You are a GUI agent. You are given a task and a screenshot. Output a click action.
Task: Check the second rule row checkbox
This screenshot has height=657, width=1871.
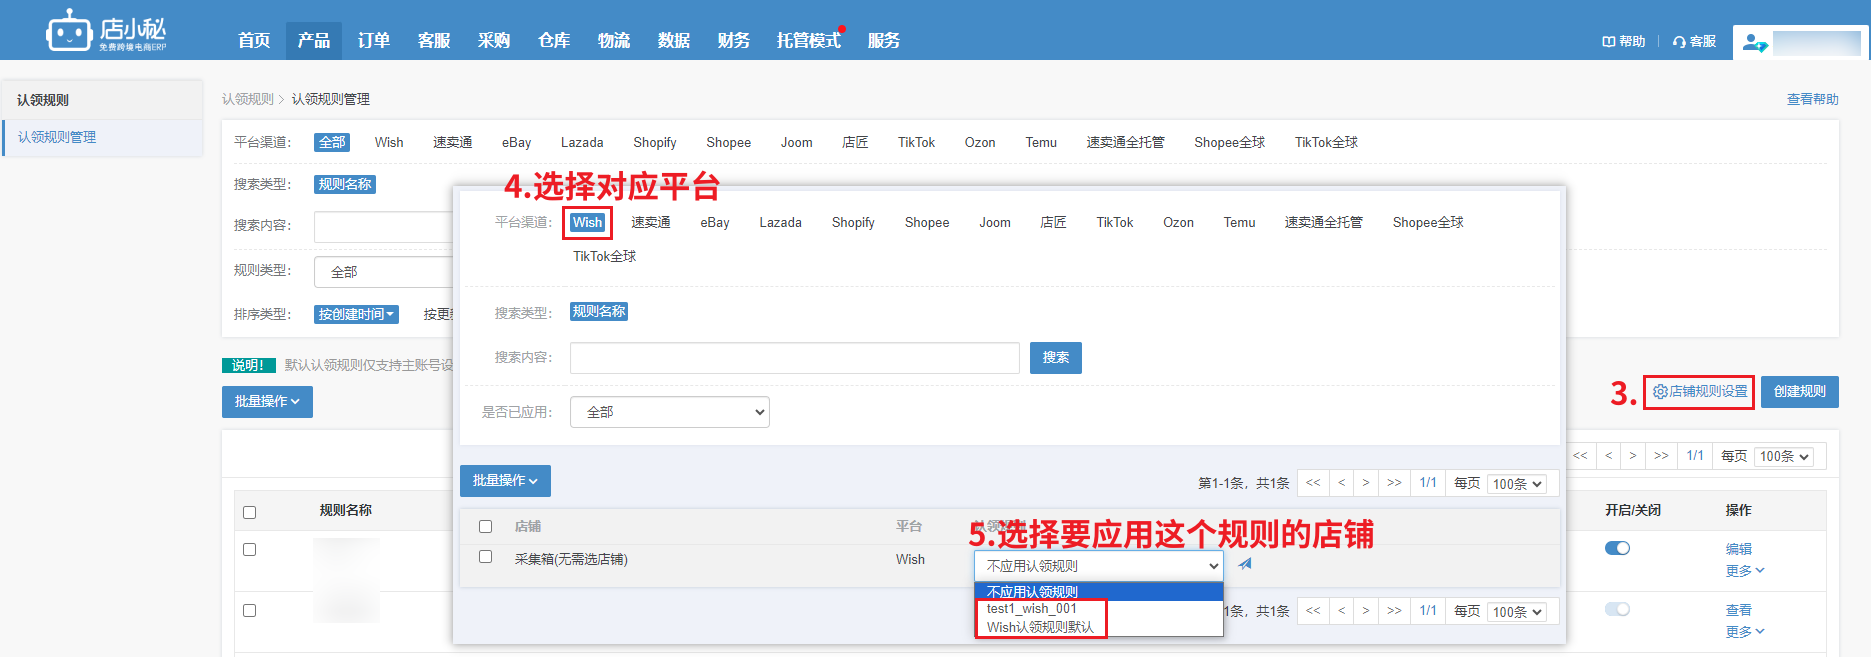point(250,610)
